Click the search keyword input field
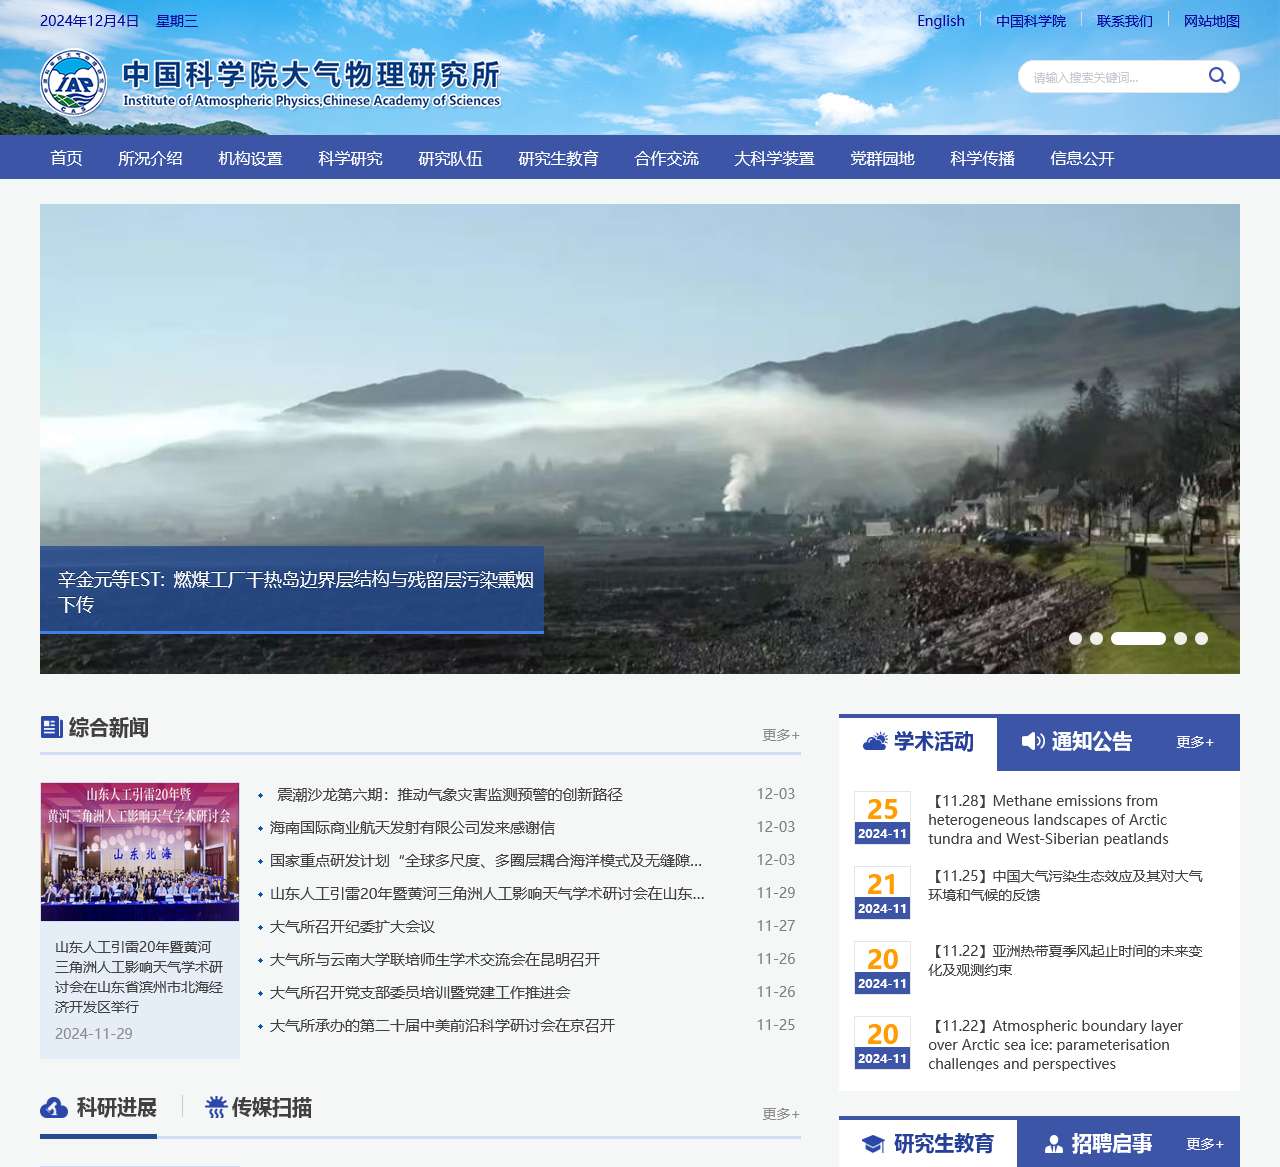The image size is (1280, 1167). [x=1110, y=77]
